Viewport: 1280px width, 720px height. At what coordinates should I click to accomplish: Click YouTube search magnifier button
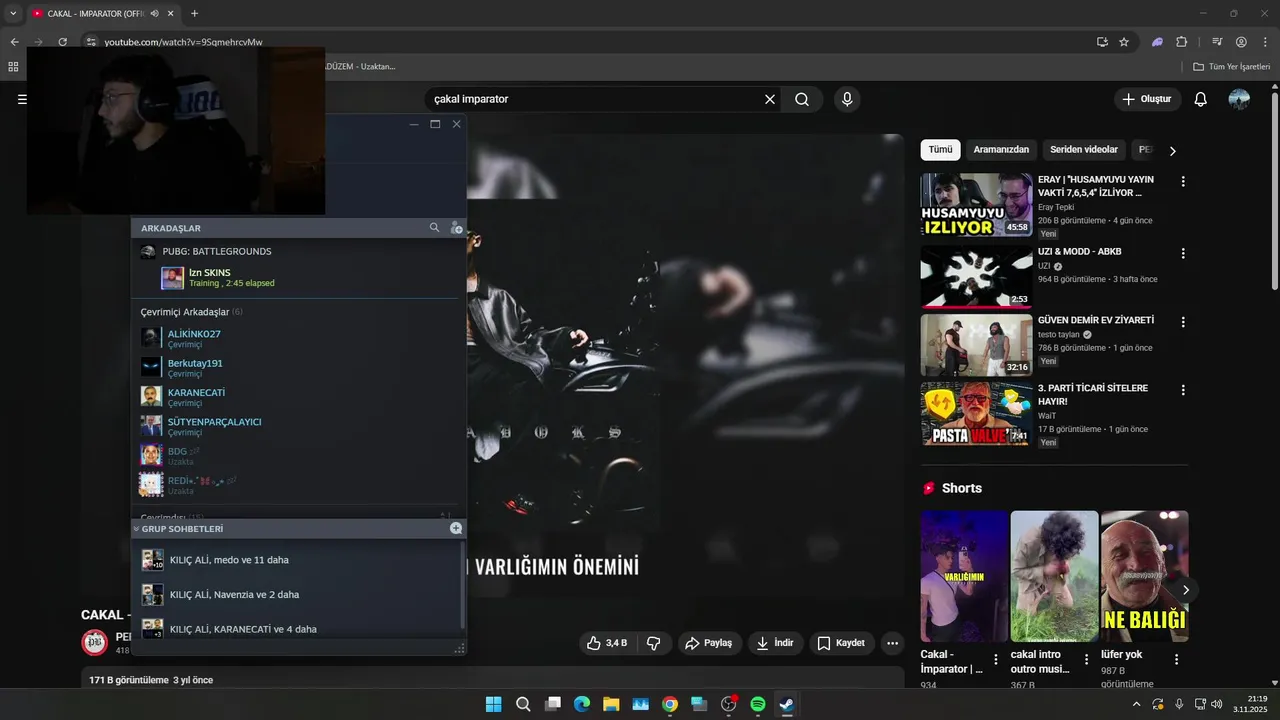pyautogui.click(x=802, y=99)
